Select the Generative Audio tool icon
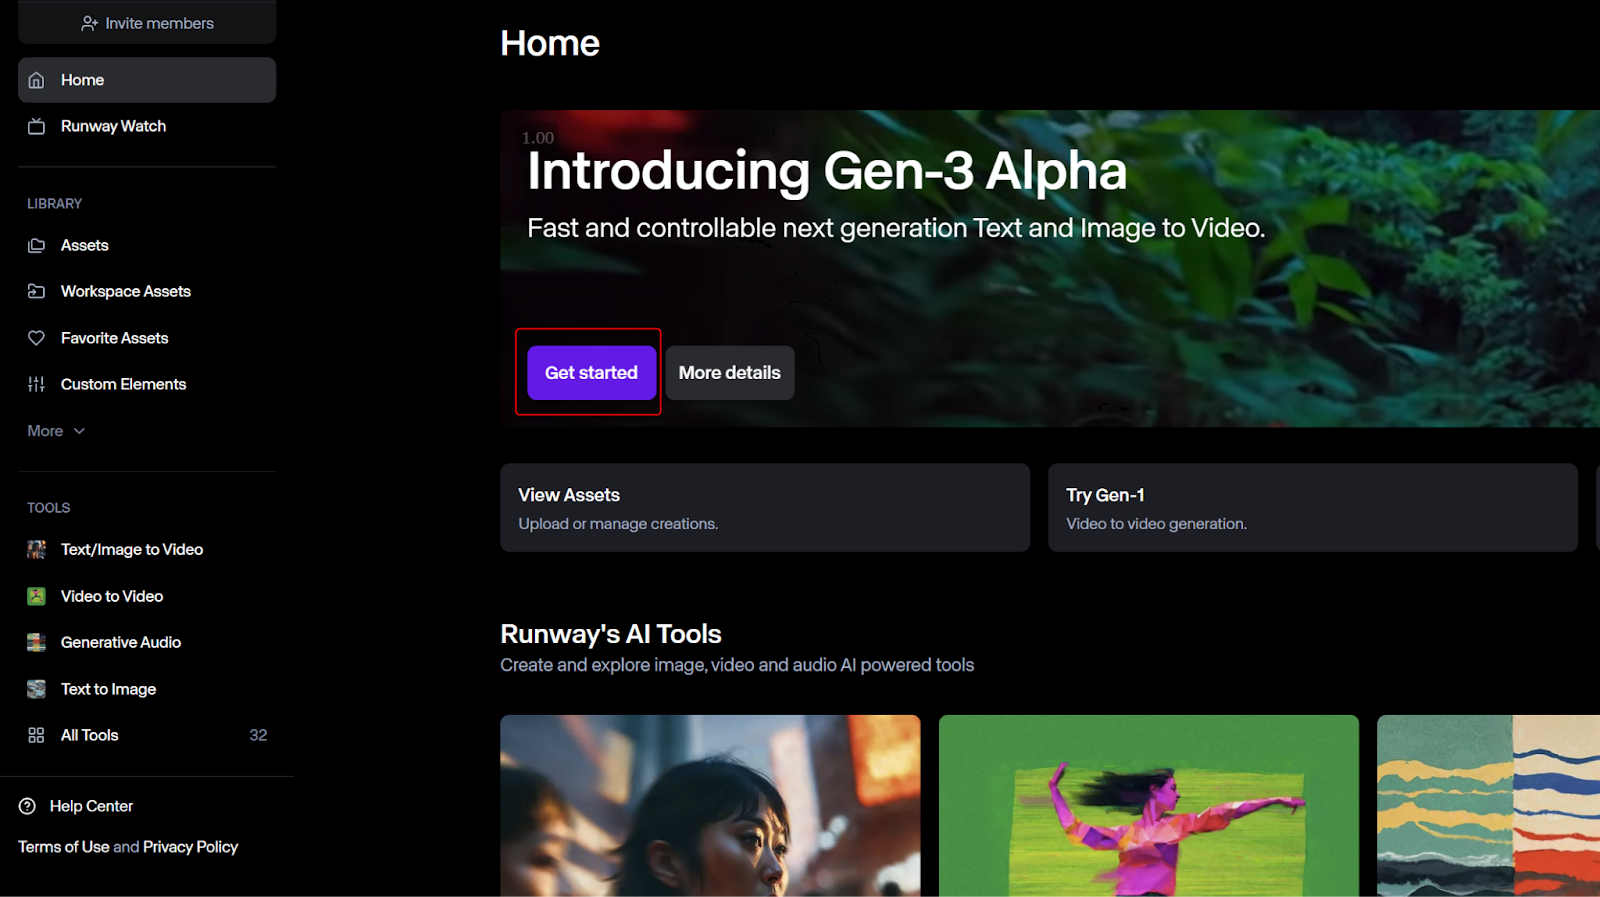 pos(37,642)
